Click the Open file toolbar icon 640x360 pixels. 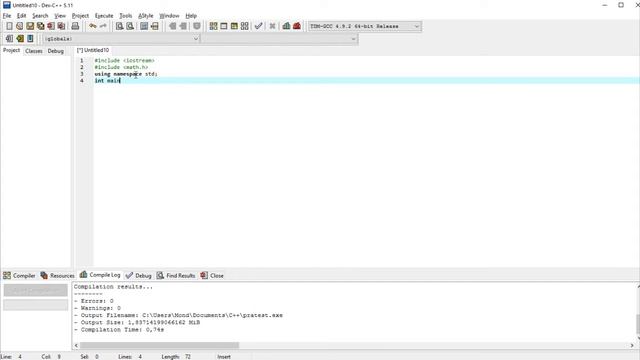(x=20, y=26)
